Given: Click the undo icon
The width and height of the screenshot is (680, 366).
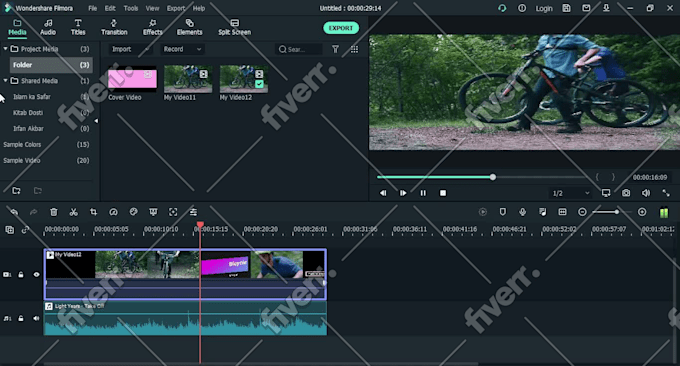Looking at the screenshot, I should (14, 212).
